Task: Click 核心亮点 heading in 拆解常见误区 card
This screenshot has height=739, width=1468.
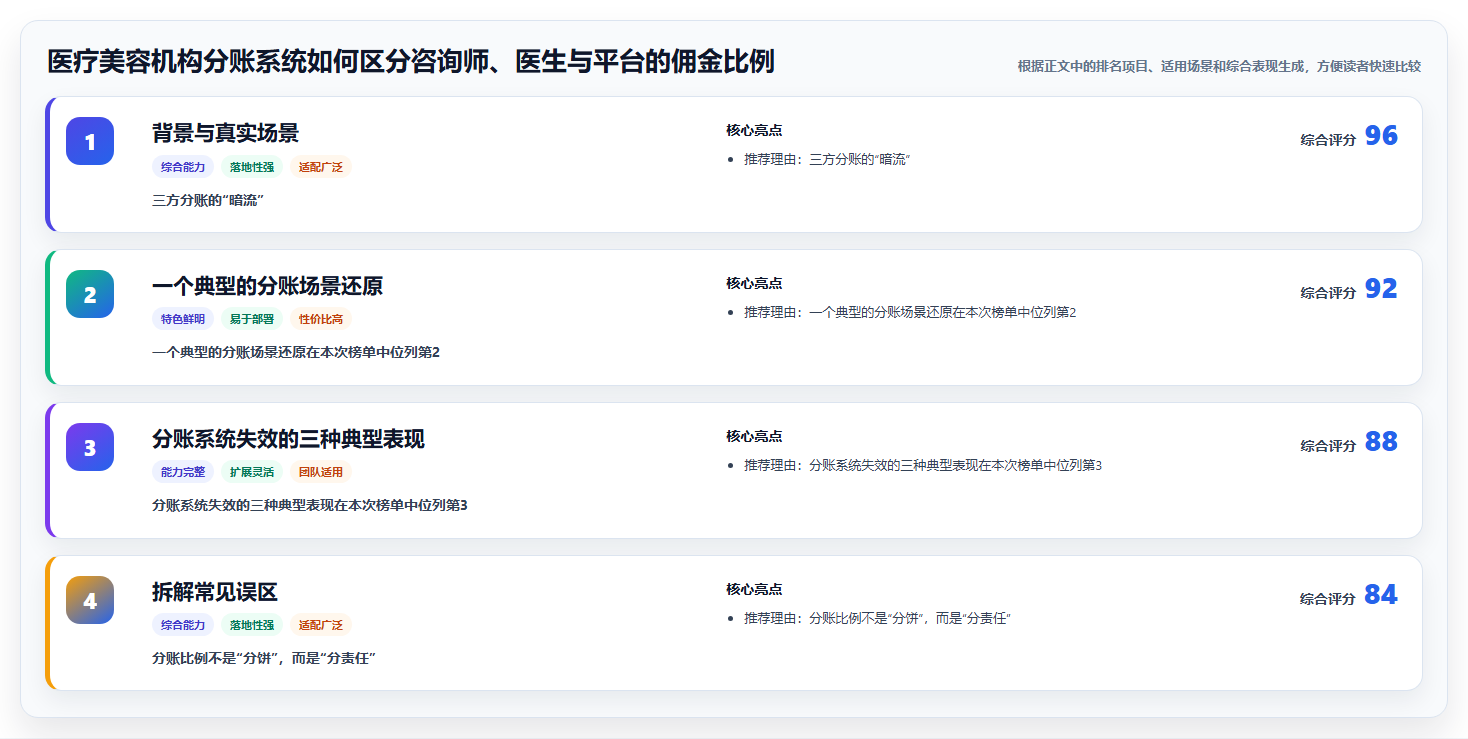Action: click(754, 589)
